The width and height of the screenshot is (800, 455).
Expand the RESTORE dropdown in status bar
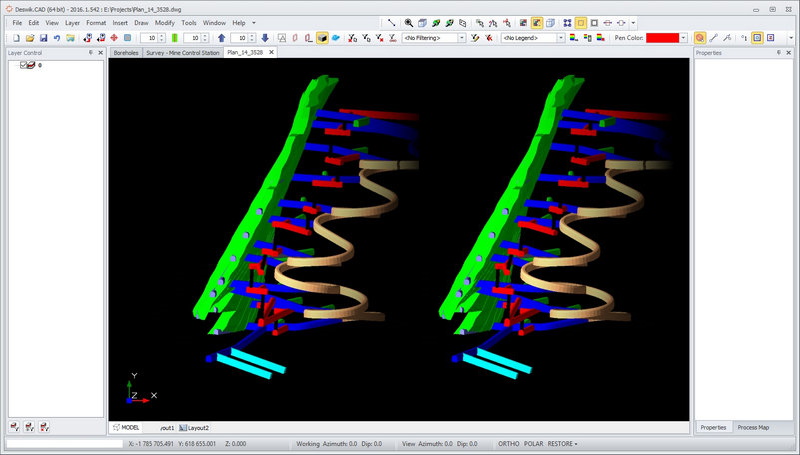click(563, 443)
